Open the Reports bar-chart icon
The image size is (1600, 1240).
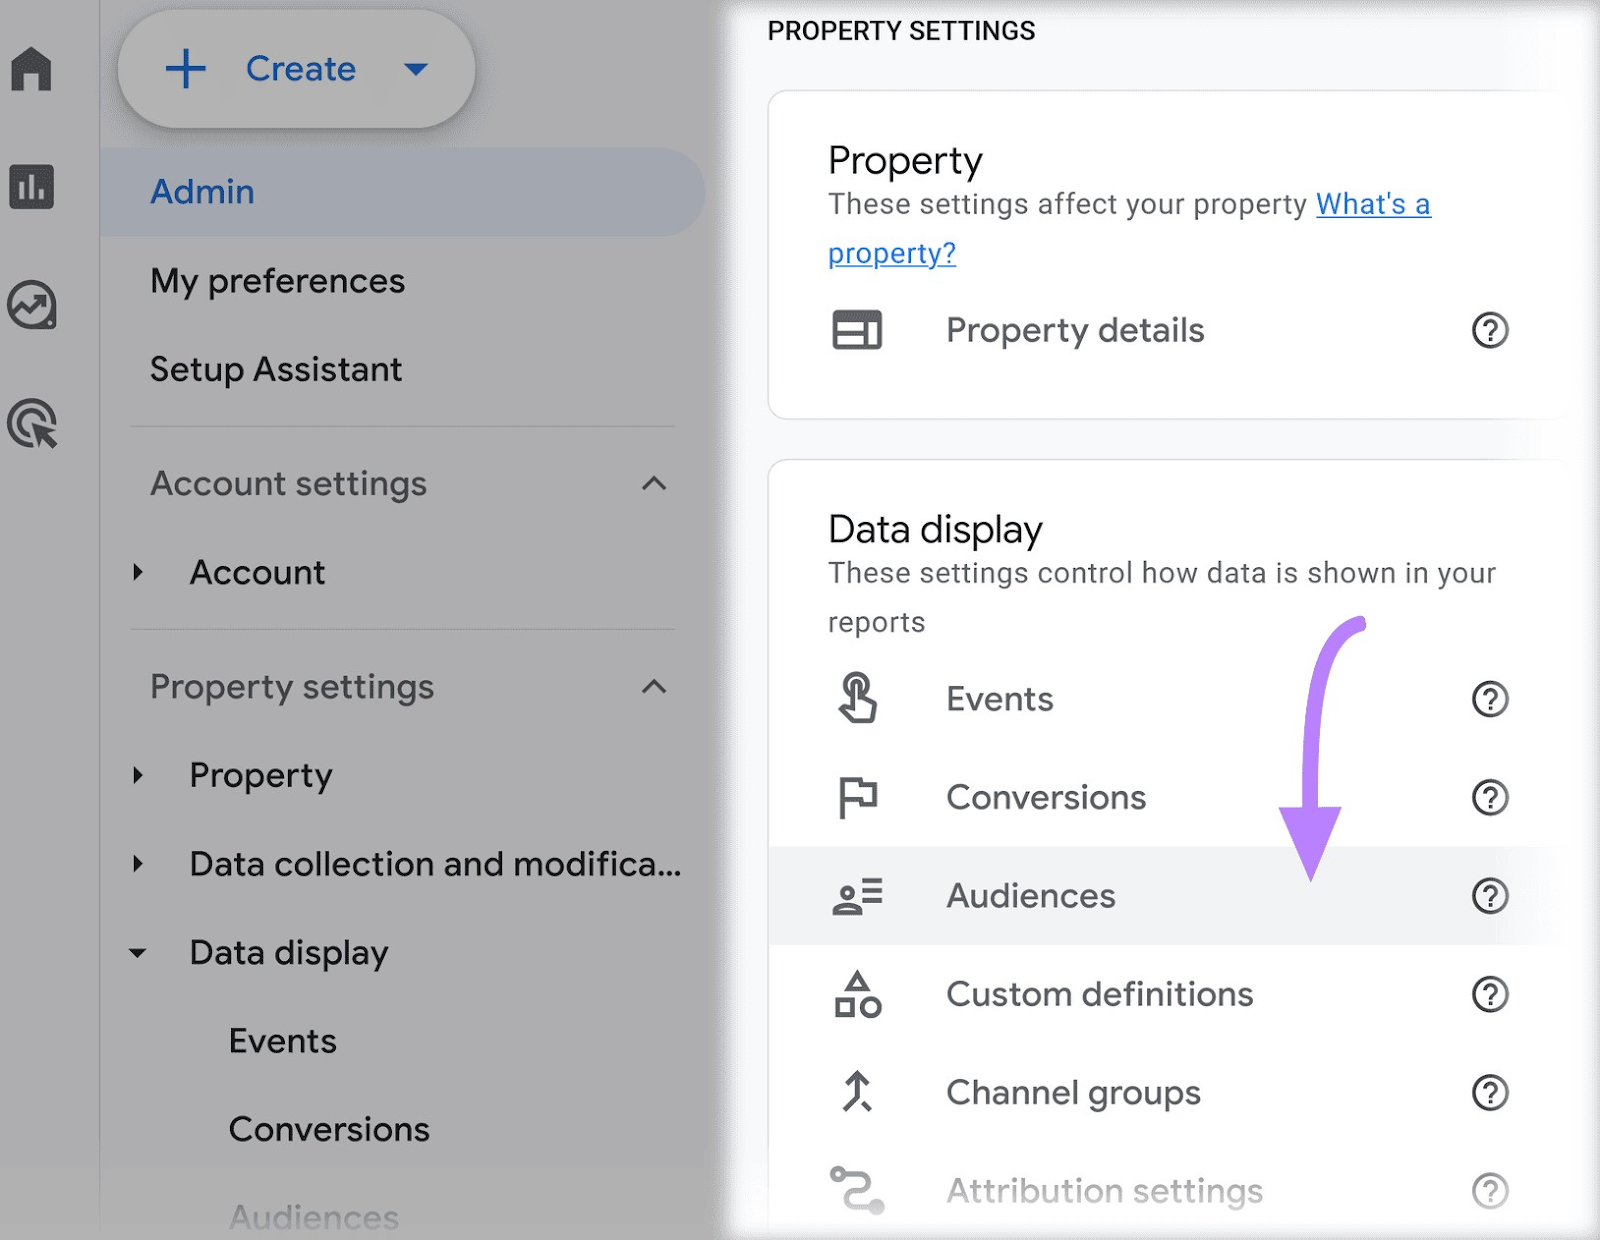(x=33, y=188)
